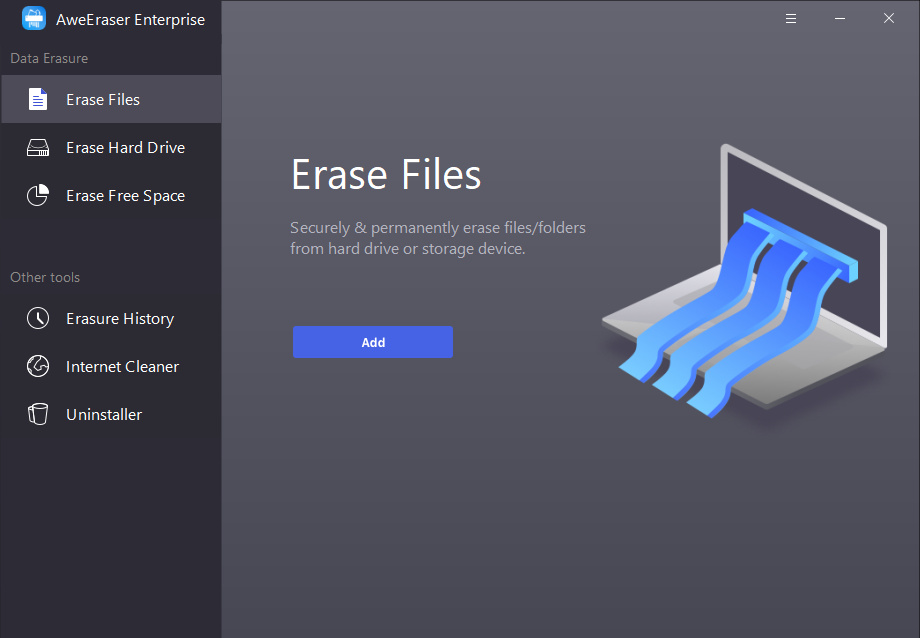
Task: Click the Add button
Action: 372,341
